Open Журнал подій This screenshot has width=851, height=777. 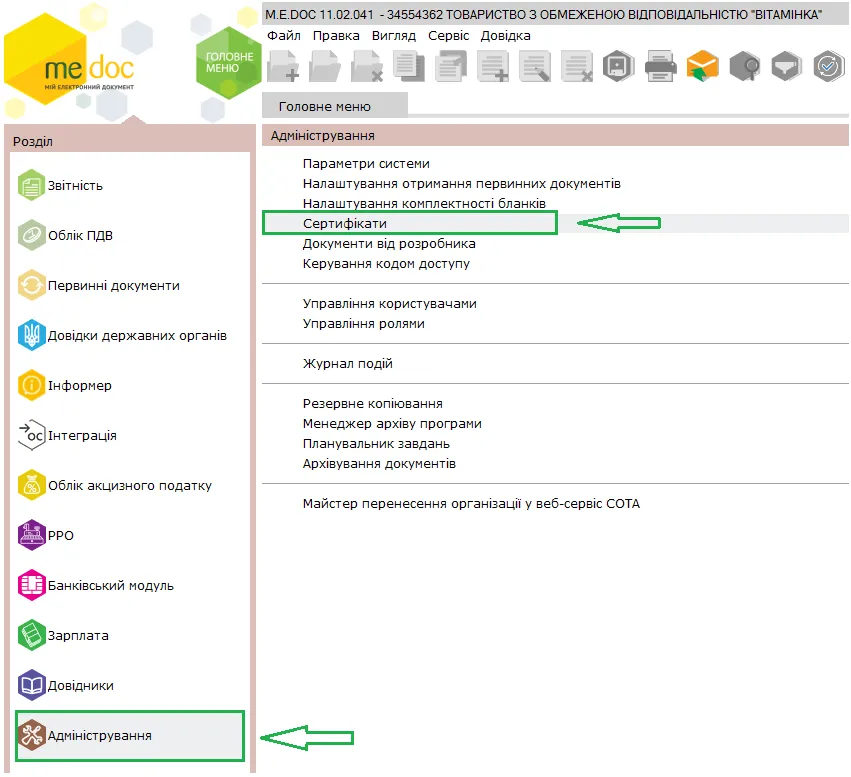pyautogui.click(x=348, y=364)
